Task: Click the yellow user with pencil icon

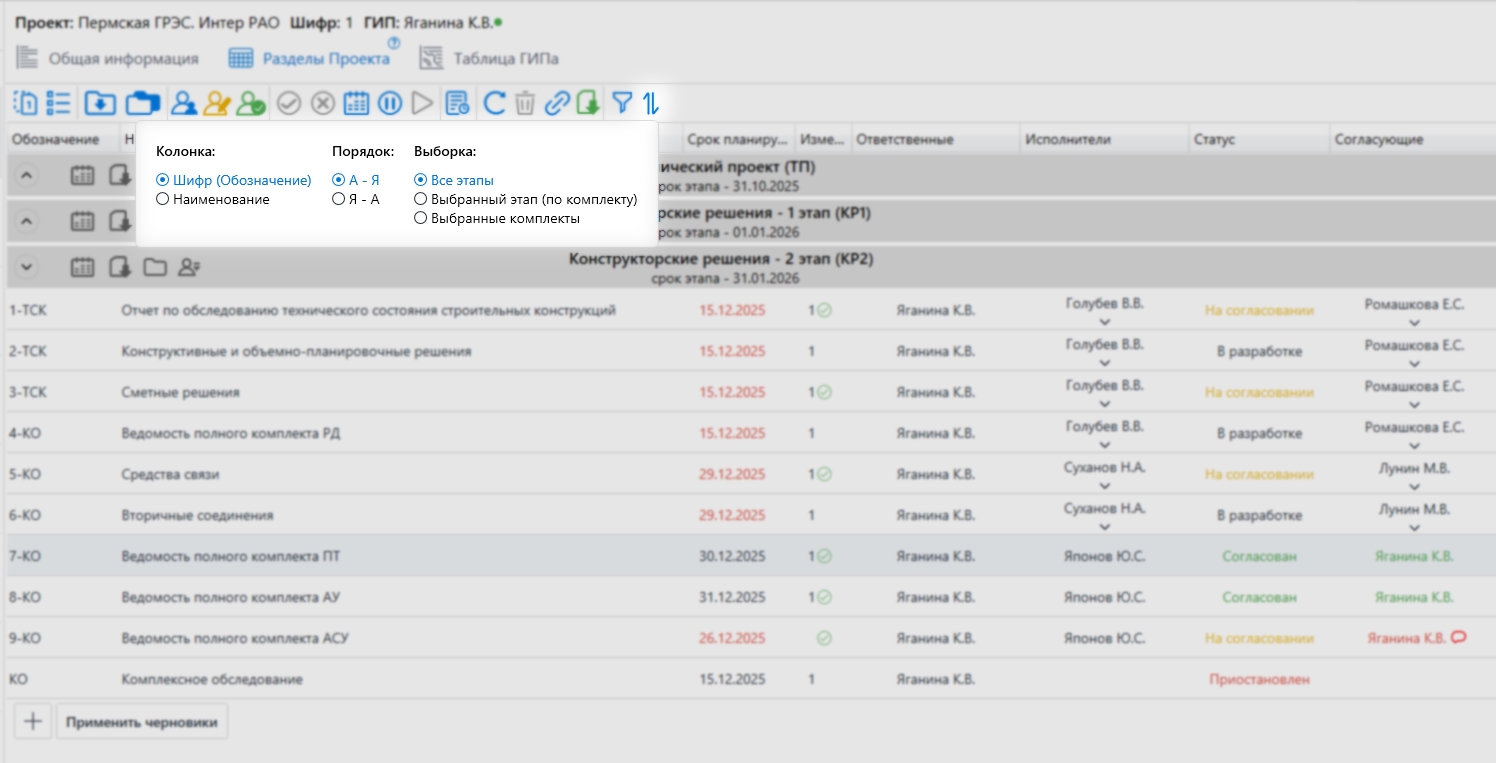Action: click(217, 103)
